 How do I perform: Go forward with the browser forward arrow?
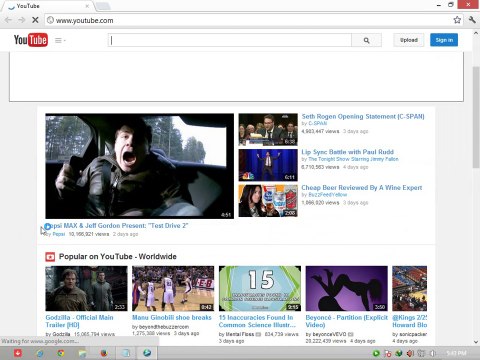tap(22, 20)
